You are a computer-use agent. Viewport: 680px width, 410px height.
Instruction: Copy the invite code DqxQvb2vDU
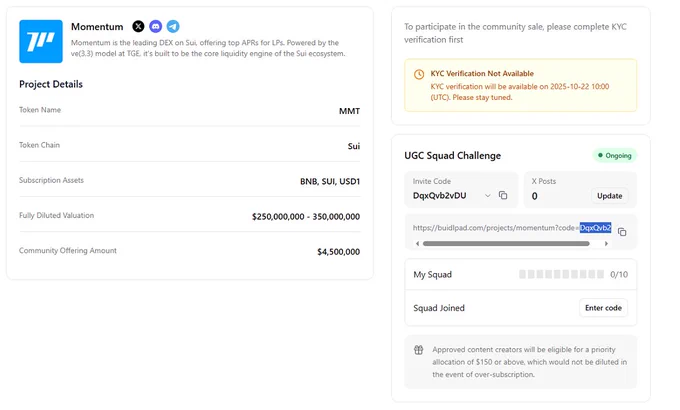[x=503, y=195]
